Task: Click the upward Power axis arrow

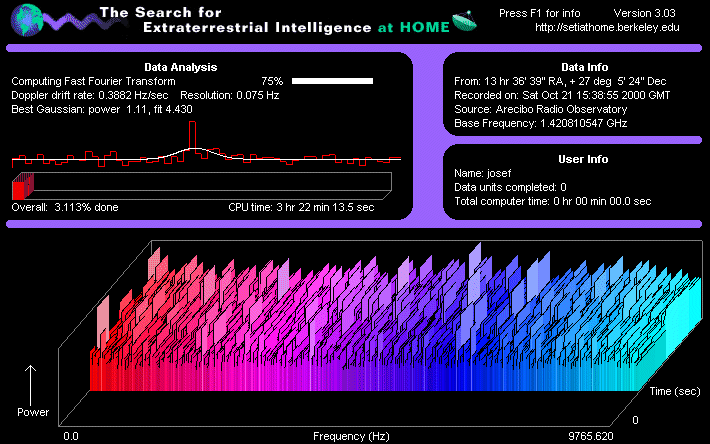Action: click(x=32, y=383)
